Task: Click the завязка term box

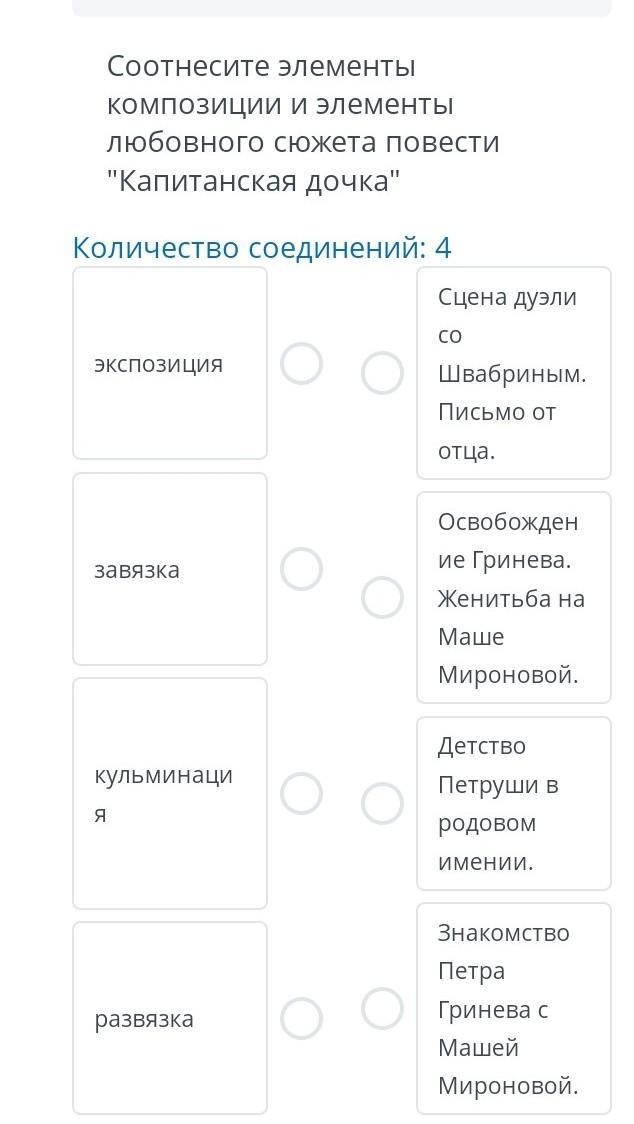Action: coord(170,569)
